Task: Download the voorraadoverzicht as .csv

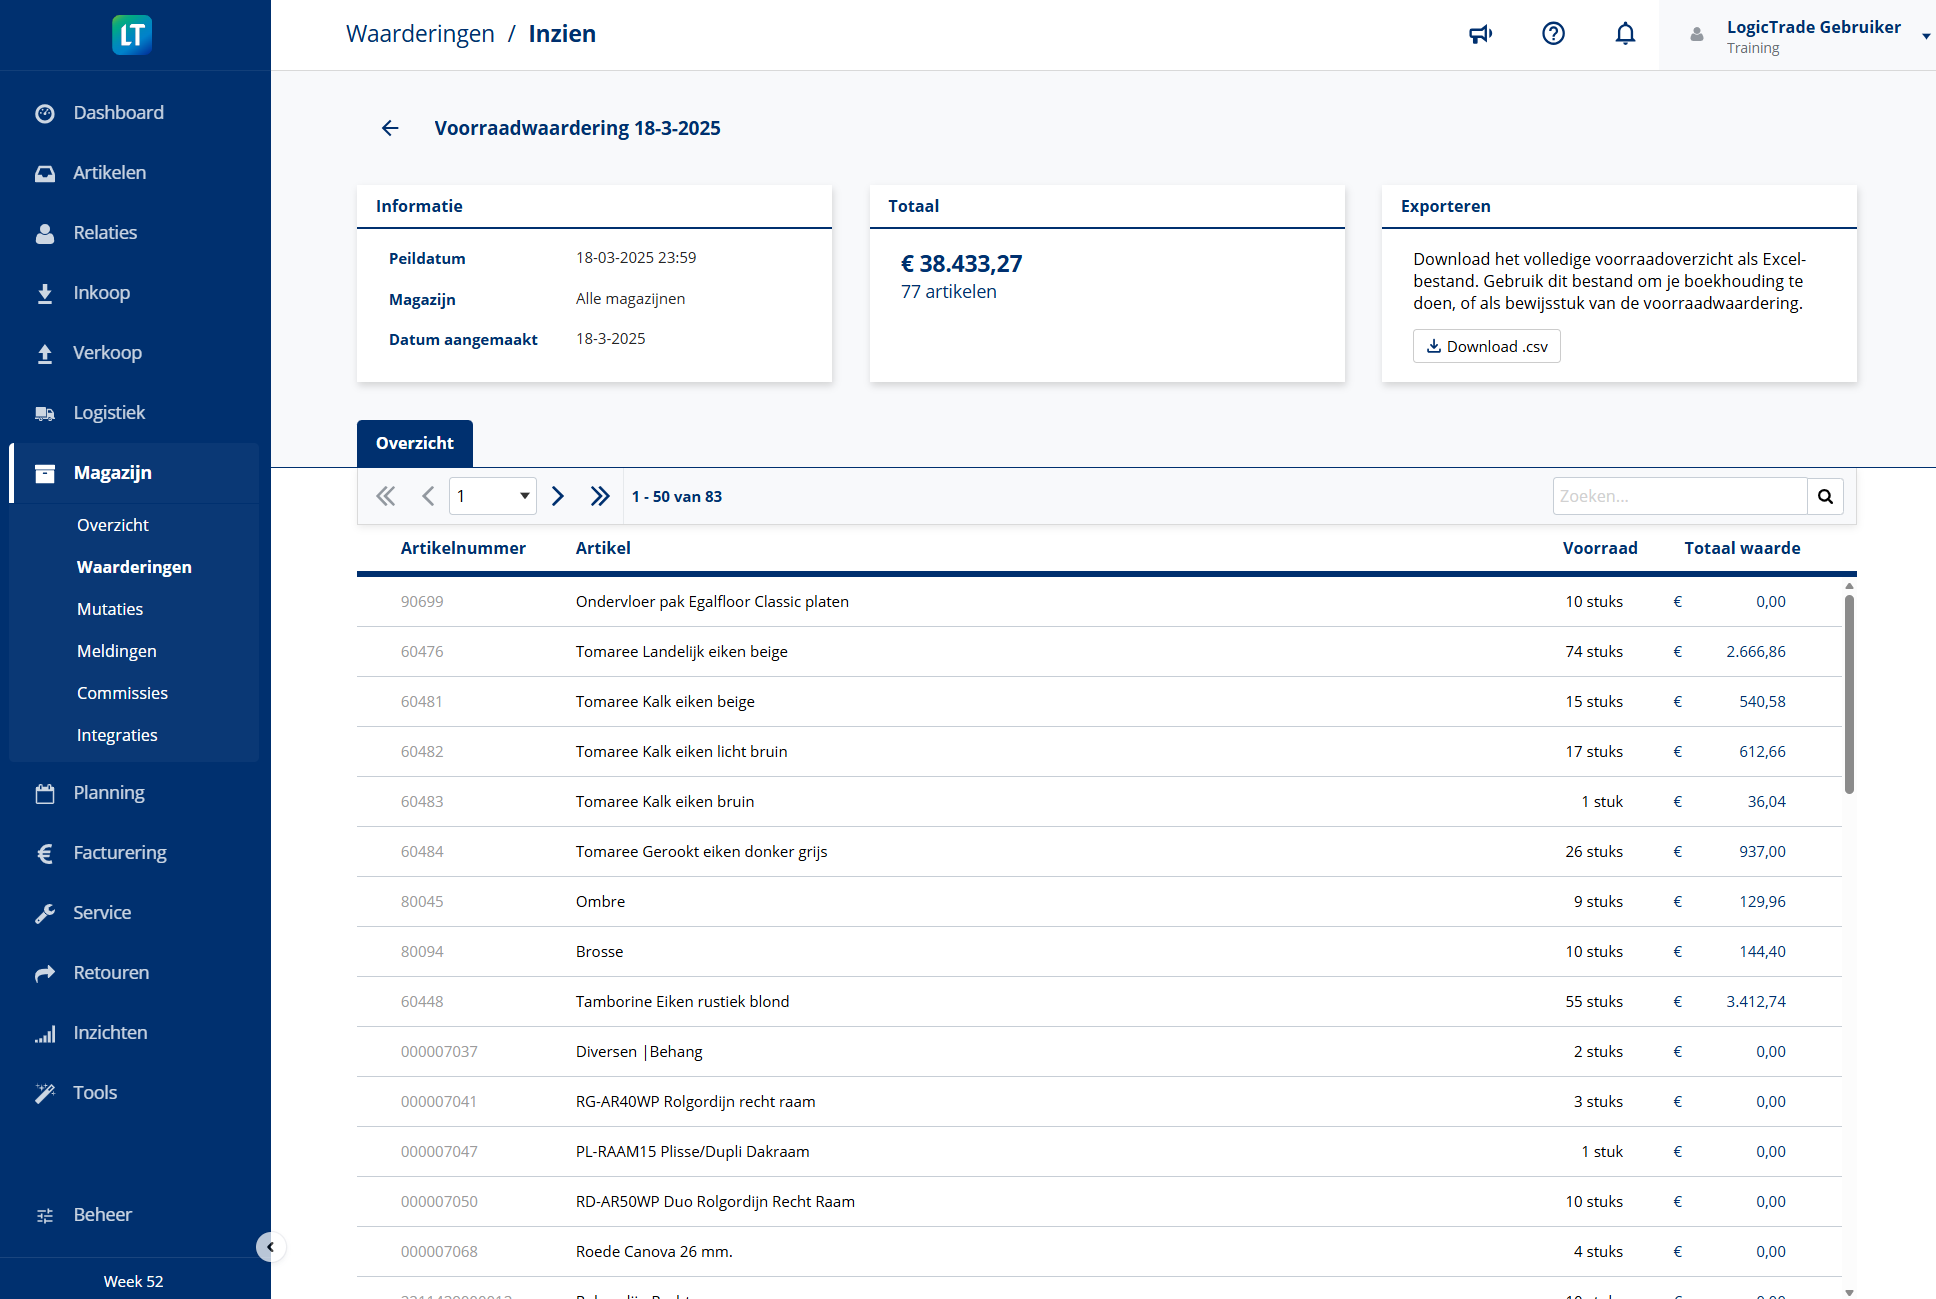Action: pos(1486,346)
